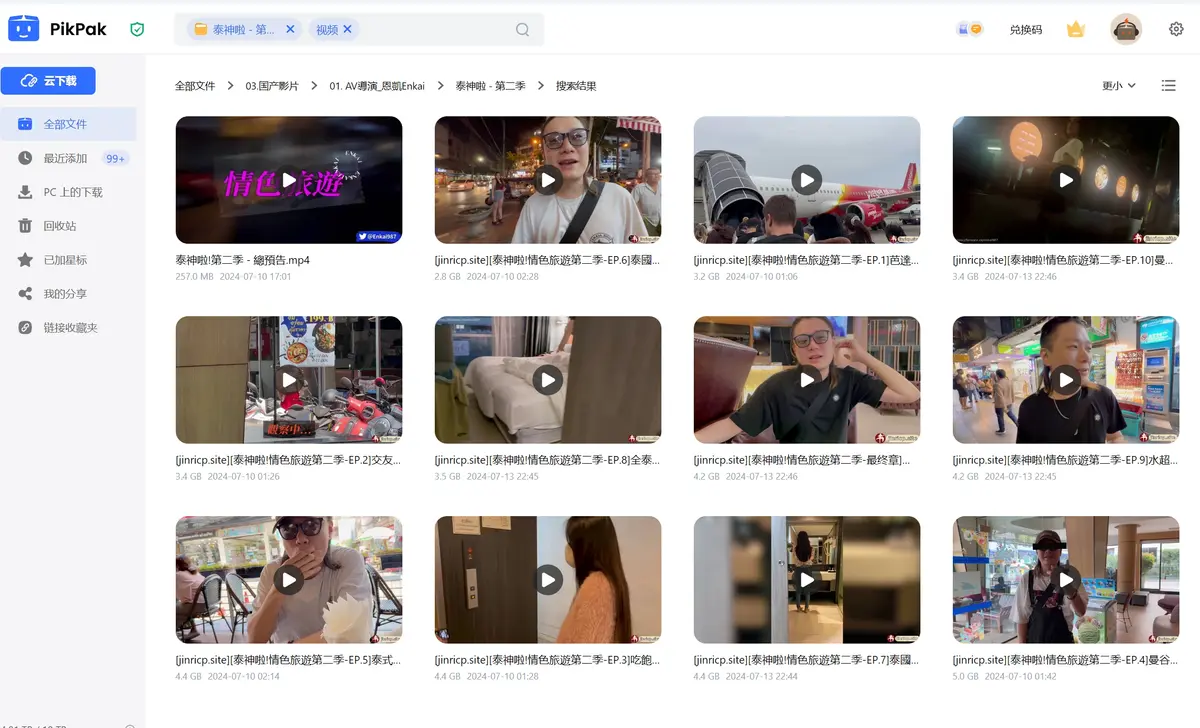Play the EP.9 video thumbnail
This screenshot has height=728, width=1200.
point(1066,380)
